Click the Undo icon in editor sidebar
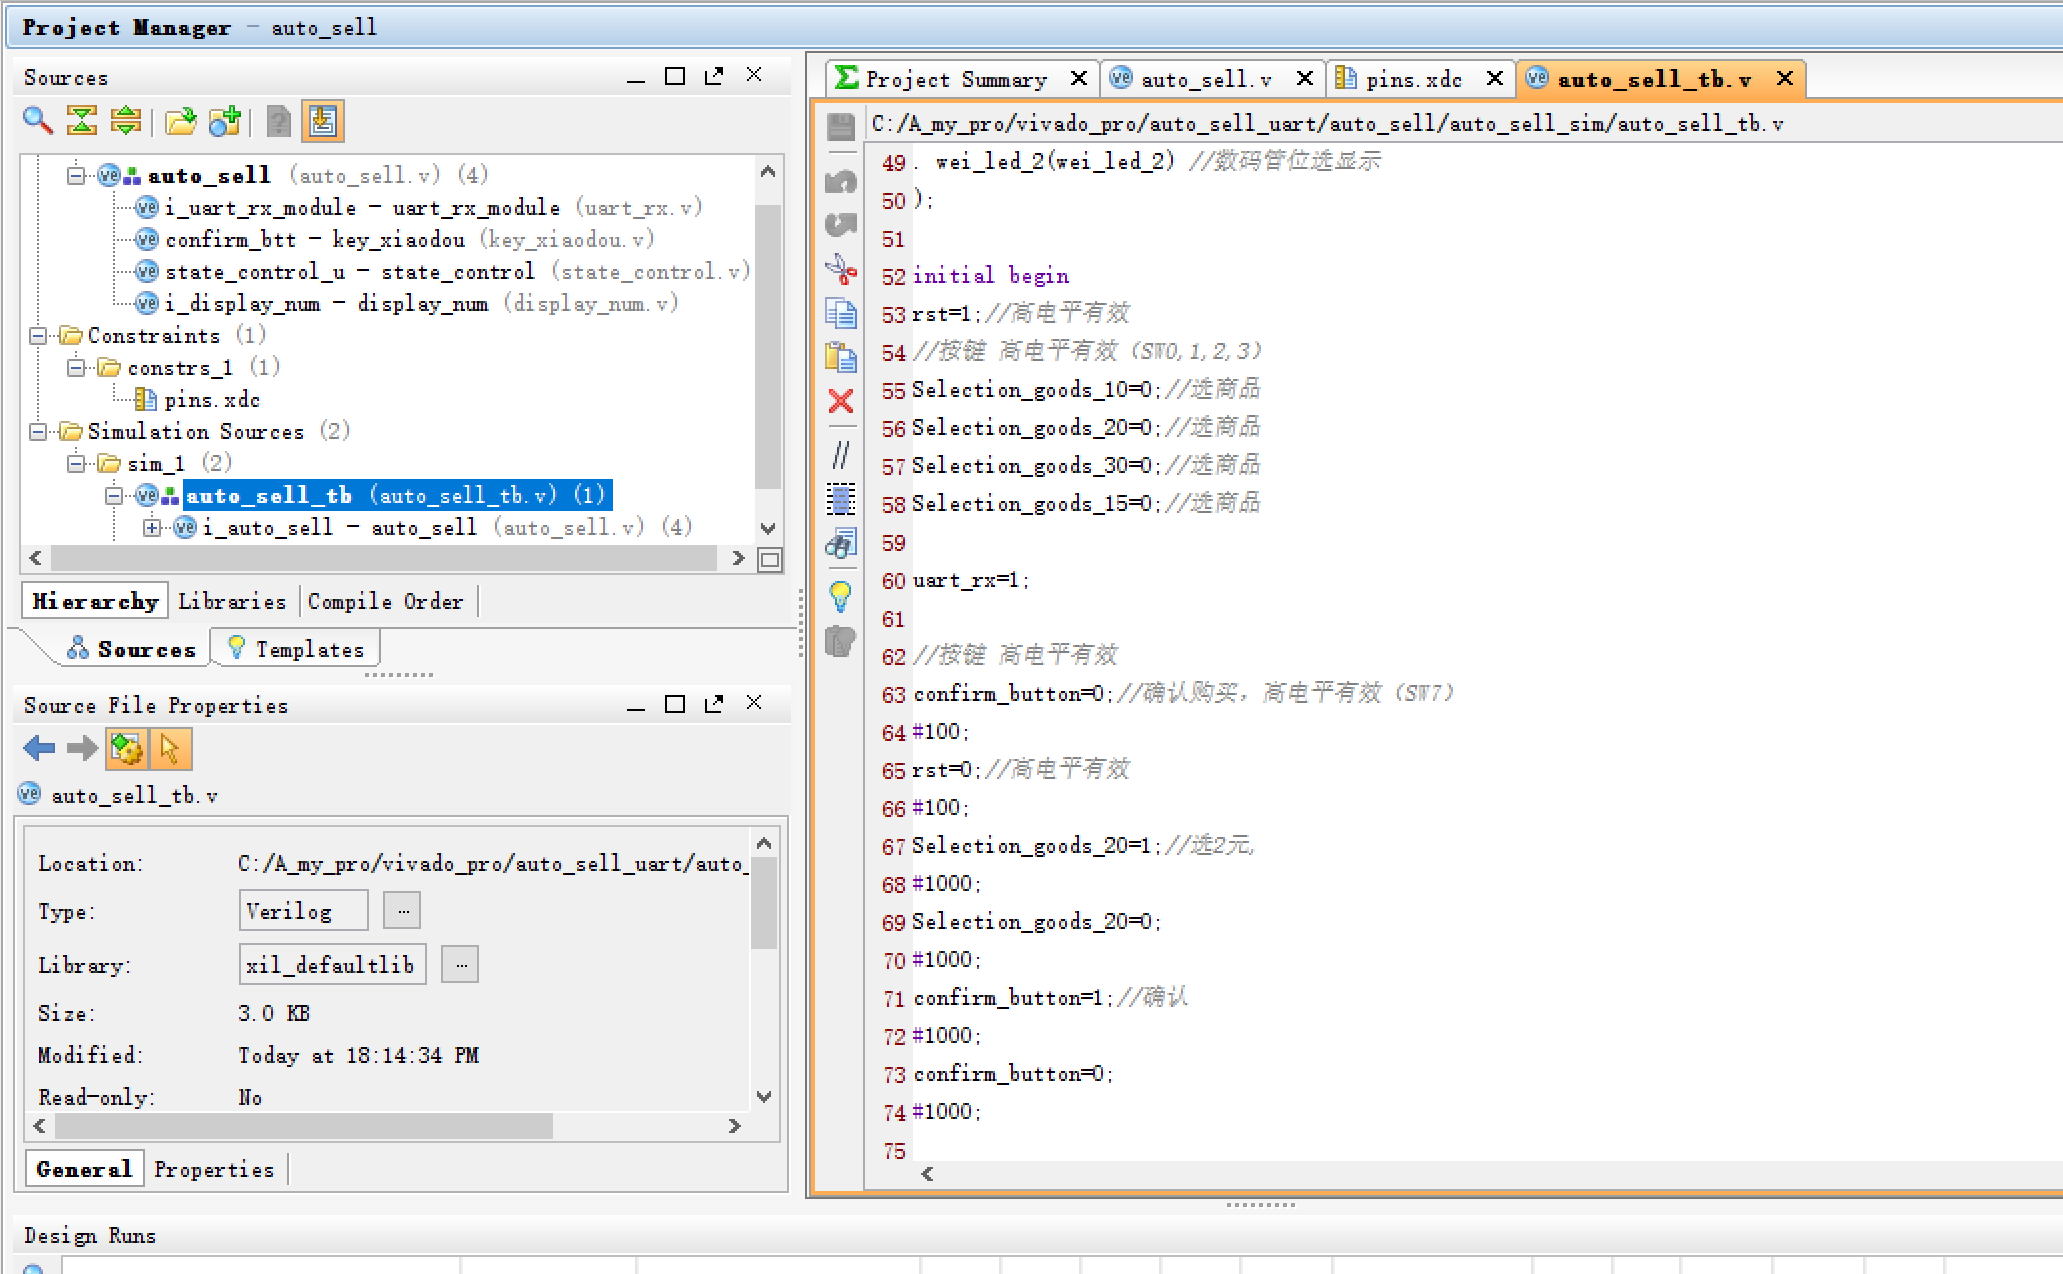This screenshot has width=2063, height=1274. [x=841, y=182]
